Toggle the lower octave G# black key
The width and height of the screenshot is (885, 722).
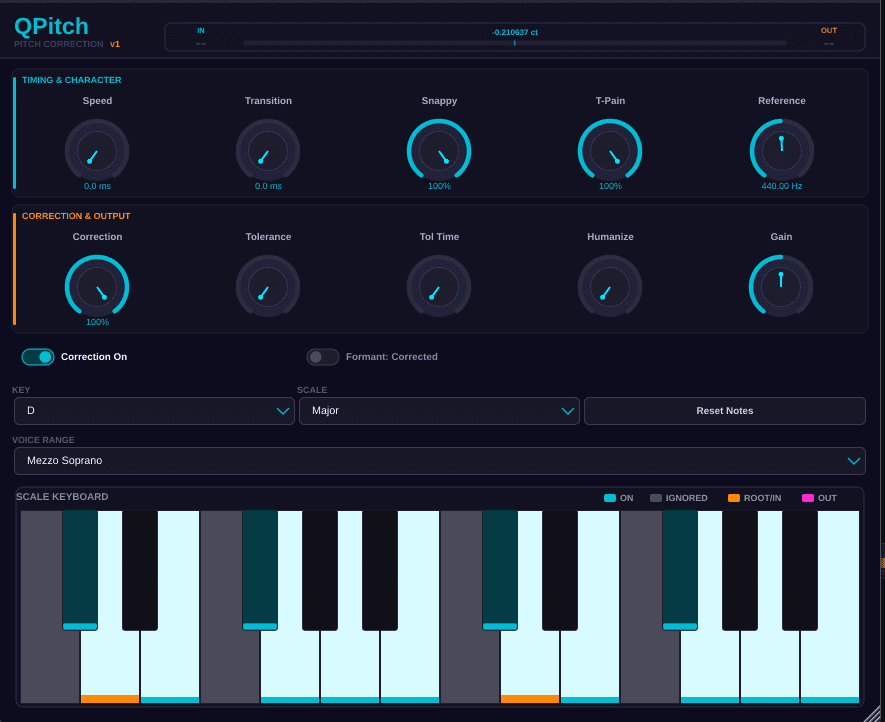coord(320,570)
